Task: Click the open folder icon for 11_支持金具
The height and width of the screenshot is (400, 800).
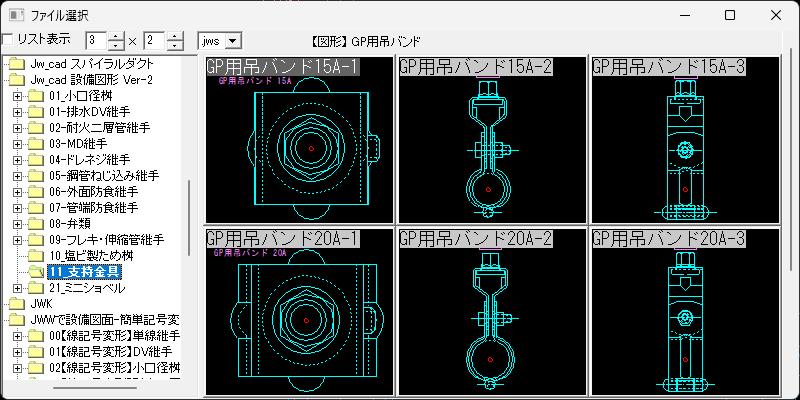Action: [x=36, y=272]
